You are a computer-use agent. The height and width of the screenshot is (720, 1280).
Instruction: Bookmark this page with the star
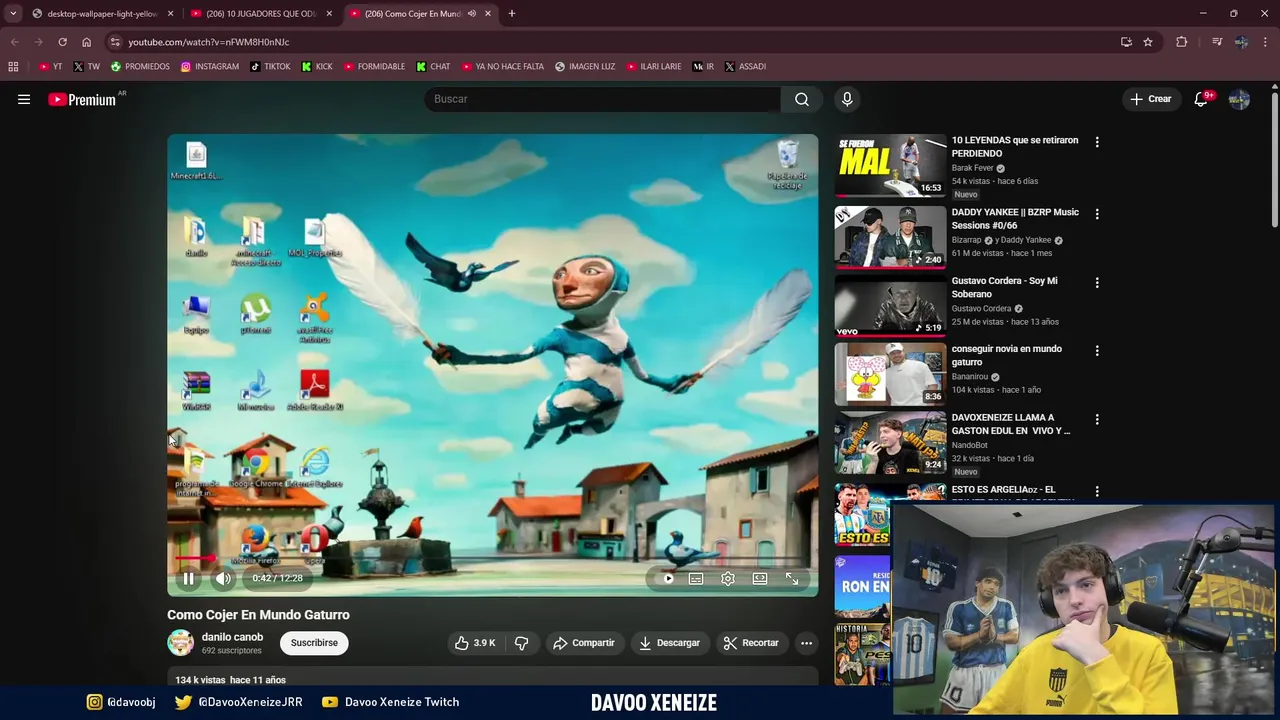pyautogui.click(x=1148, y=42)
